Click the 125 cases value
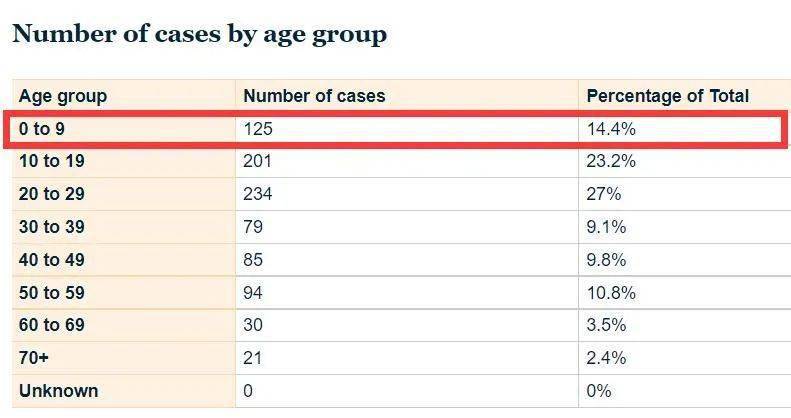Image resolution: width=791 pixels, height=418 pixels. pyautogui.click(x=258, y=129)
